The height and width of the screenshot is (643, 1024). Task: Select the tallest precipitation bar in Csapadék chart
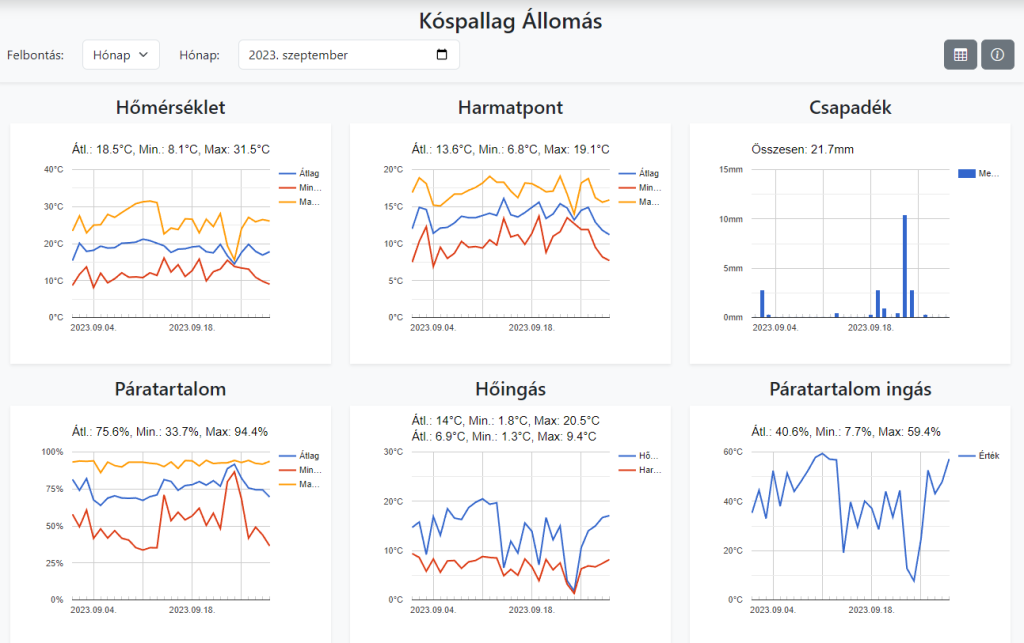coord(905,266)
